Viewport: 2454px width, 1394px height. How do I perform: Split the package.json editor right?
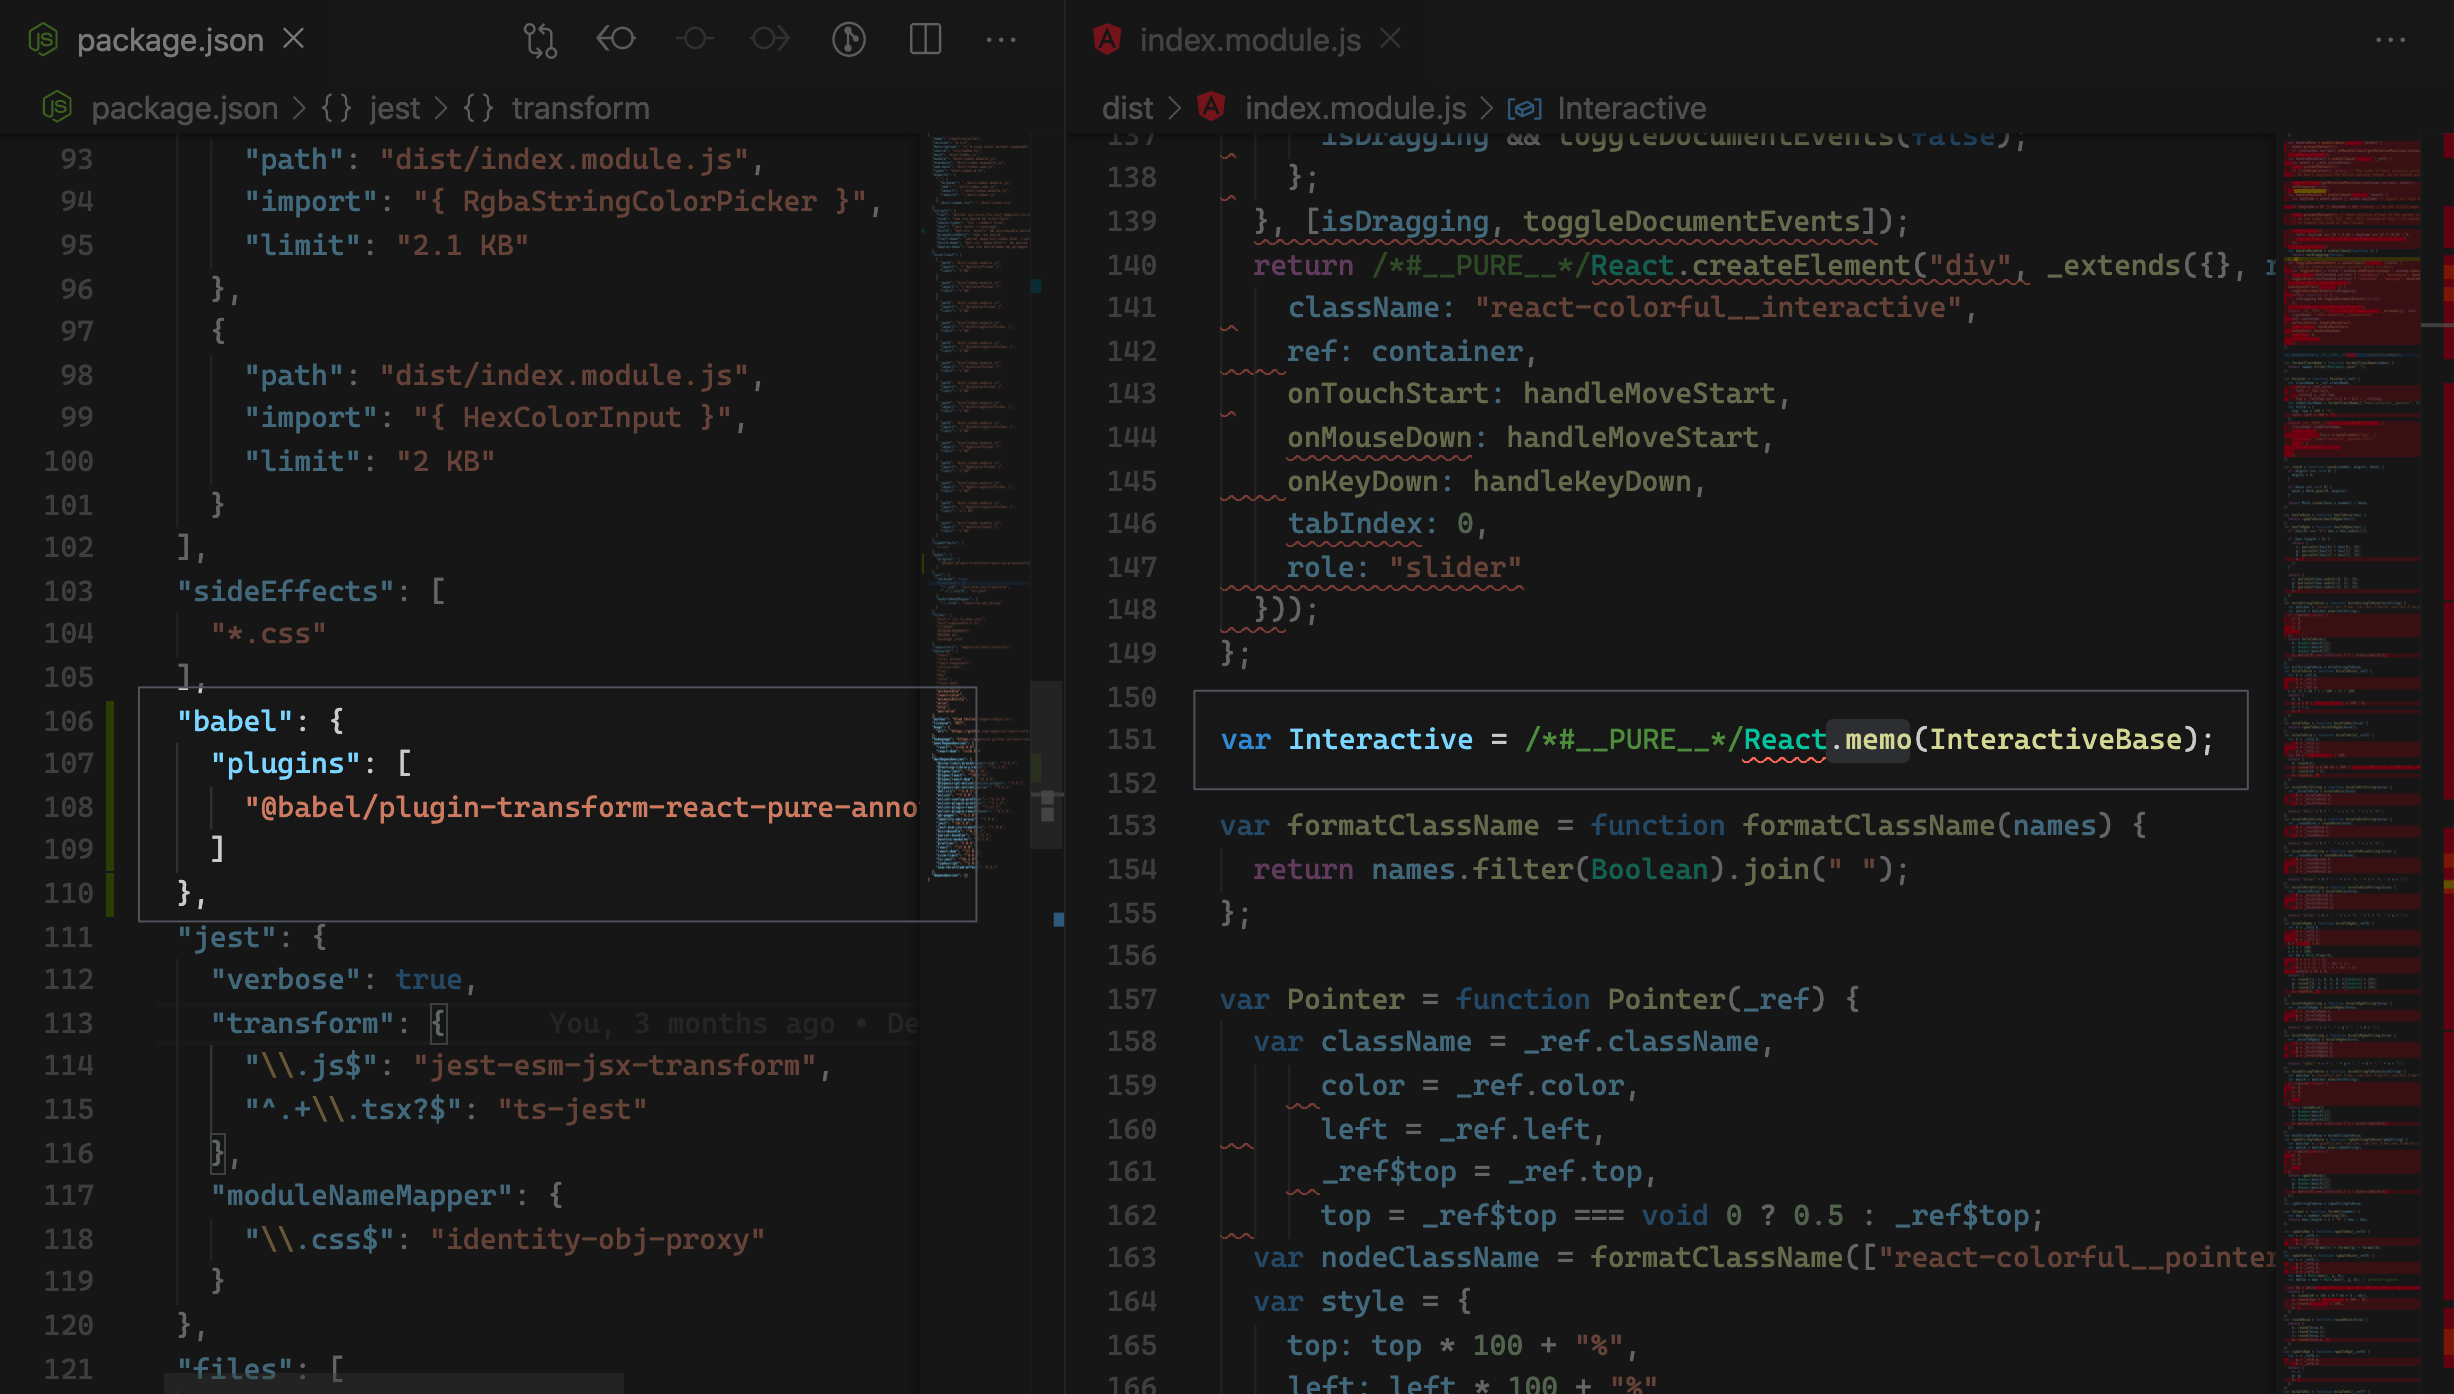(925, 40)
